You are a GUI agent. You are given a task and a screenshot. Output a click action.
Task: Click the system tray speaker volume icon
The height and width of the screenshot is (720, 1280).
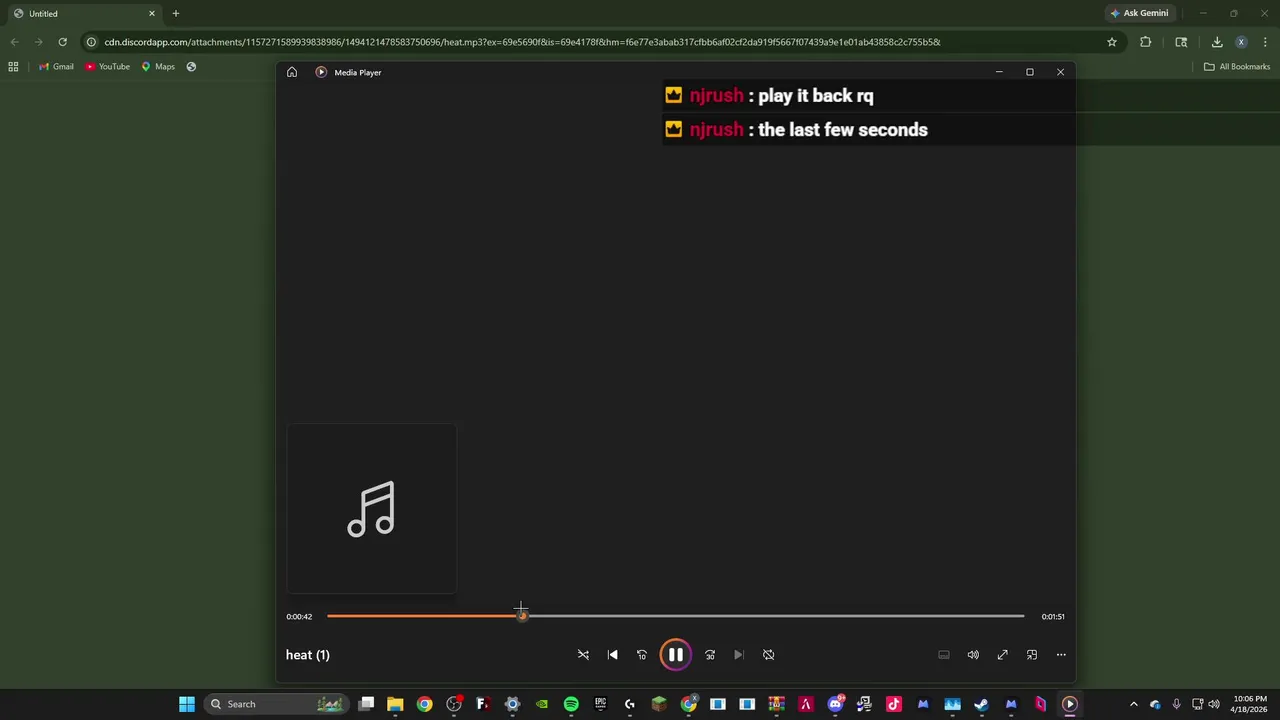[x=1214, y=704]
